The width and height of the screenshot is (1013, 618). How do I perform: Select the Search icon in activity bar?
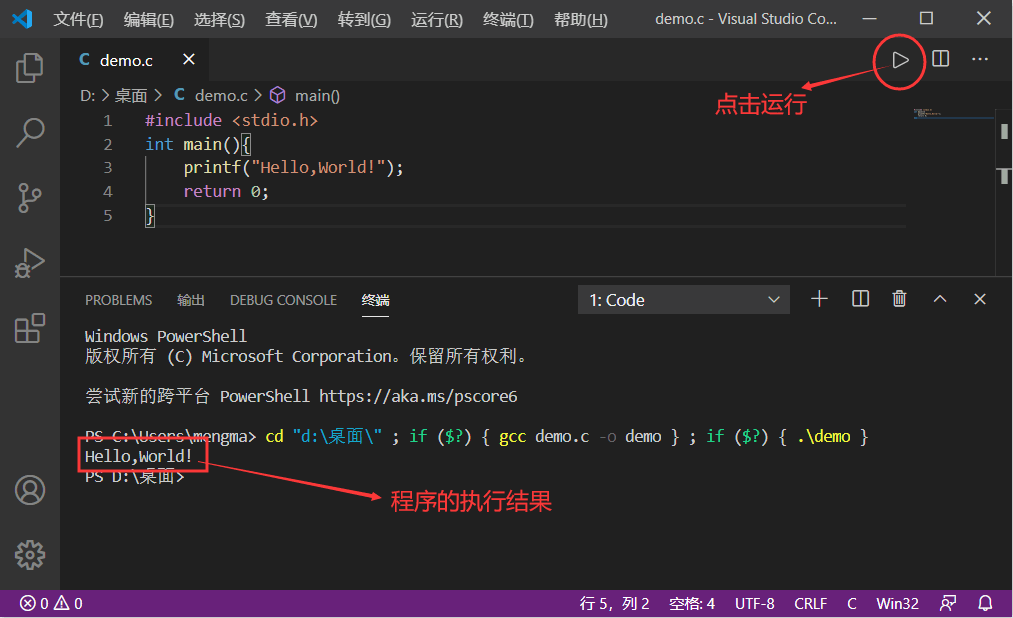(x=29, y=132)
